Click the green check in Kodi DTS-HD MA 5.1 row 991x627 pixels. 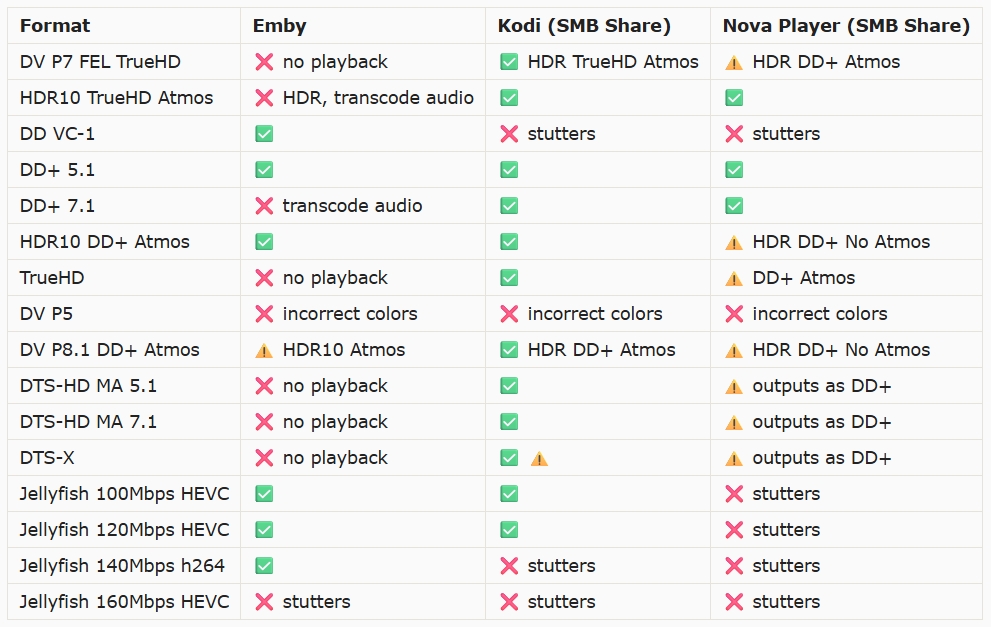(509, 386)
